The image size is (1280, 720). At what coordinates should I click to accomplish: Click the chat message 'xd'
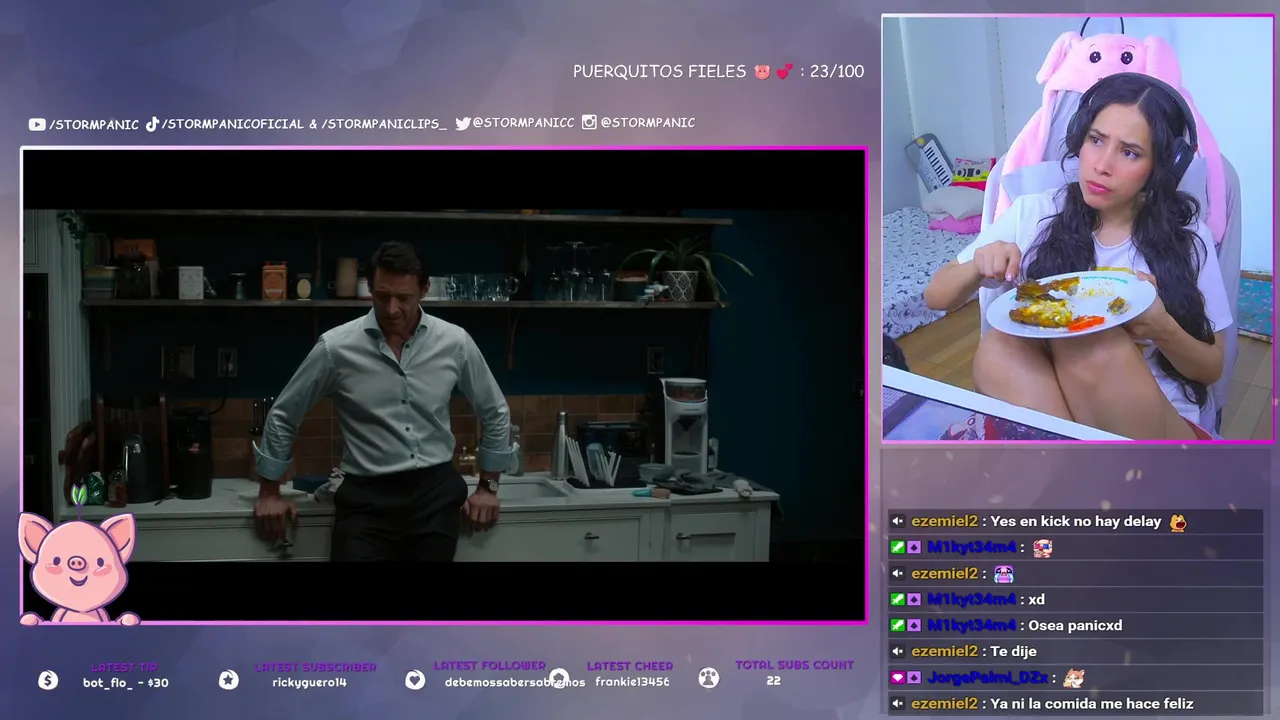pyautogui.click(x=1036, y=599)
